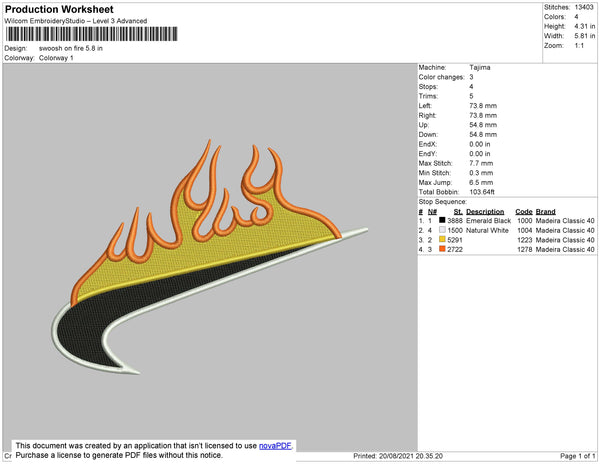Click the 'Color changes:' label
The height and width of the screenshot is (464, 600).
tap(441, 77)
